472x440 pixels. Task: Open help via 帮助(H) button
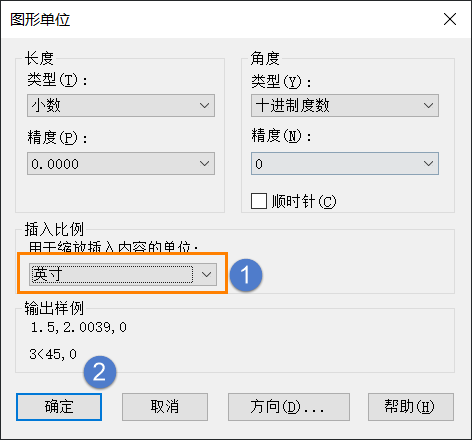[x=411, y=407]
